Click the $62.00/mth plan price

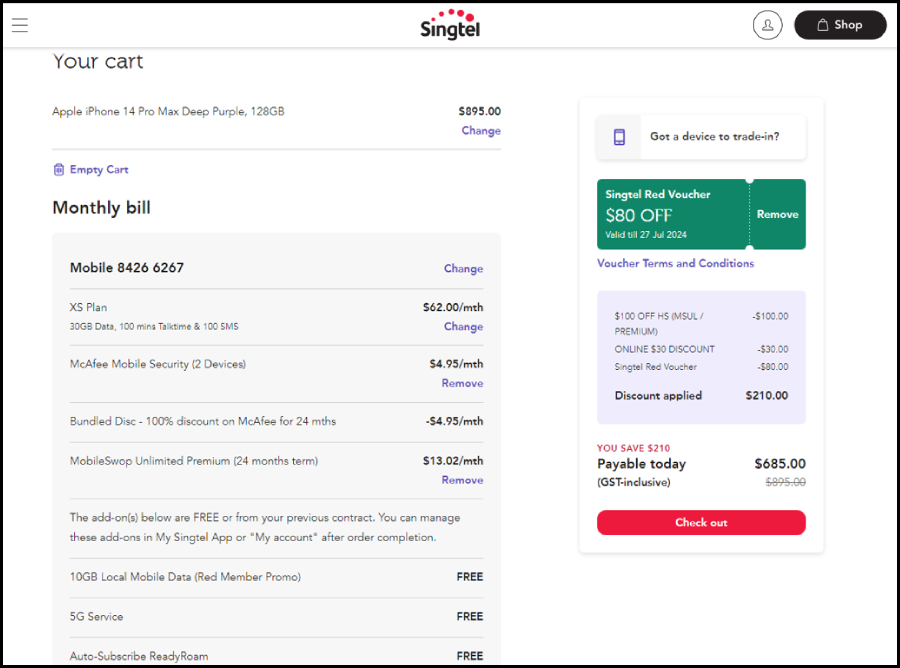[453, 307]
